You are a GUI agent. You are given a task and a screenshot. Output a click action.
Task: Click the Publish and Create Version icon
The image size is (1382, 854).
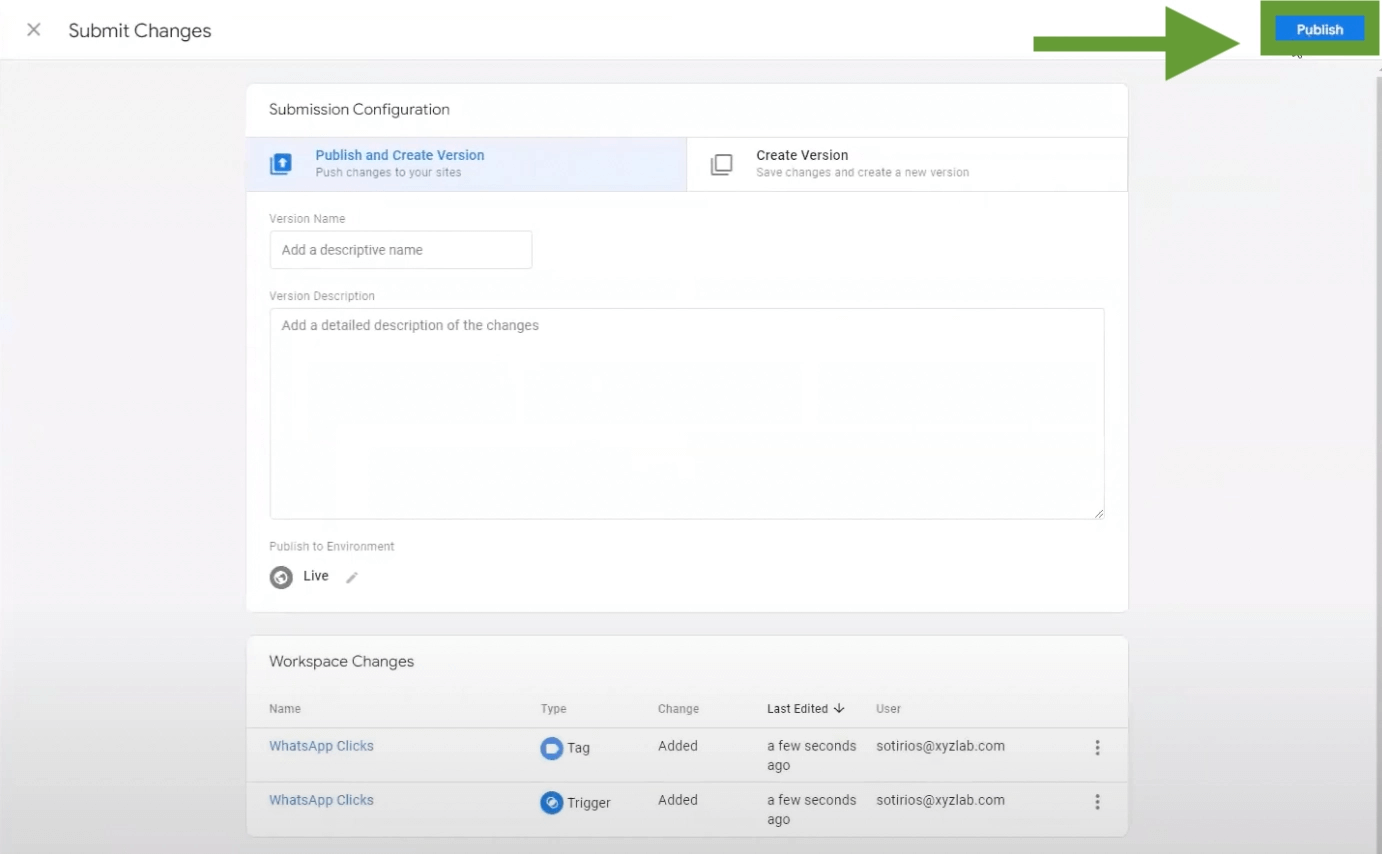coord(281,164)
